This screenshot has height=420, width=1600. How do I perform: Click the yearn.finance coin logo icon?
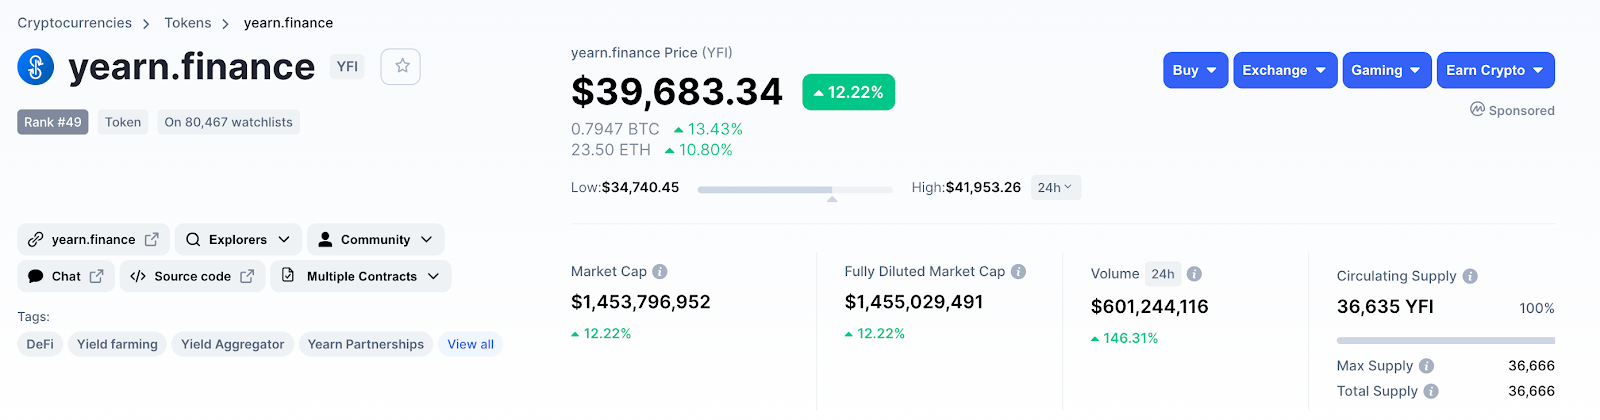36,67
